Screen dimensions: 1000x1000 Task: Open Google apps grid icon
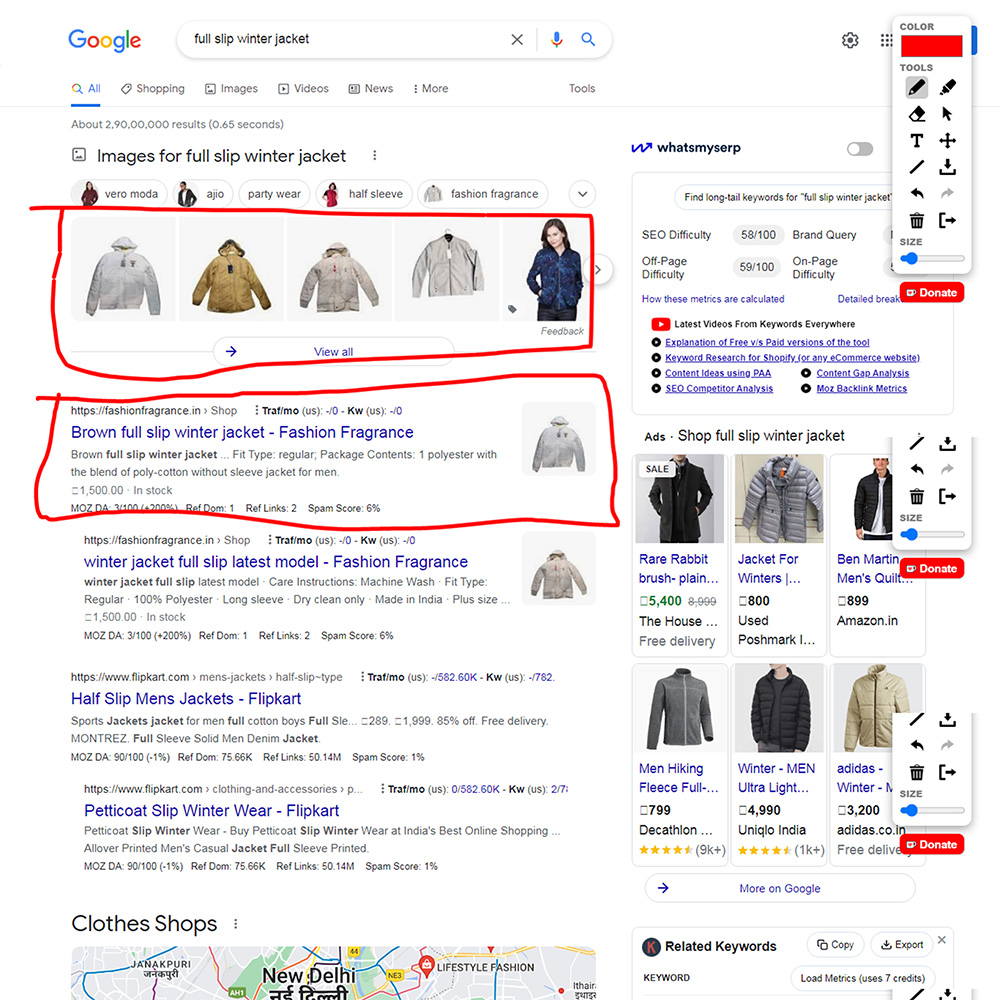pos(886,40)
